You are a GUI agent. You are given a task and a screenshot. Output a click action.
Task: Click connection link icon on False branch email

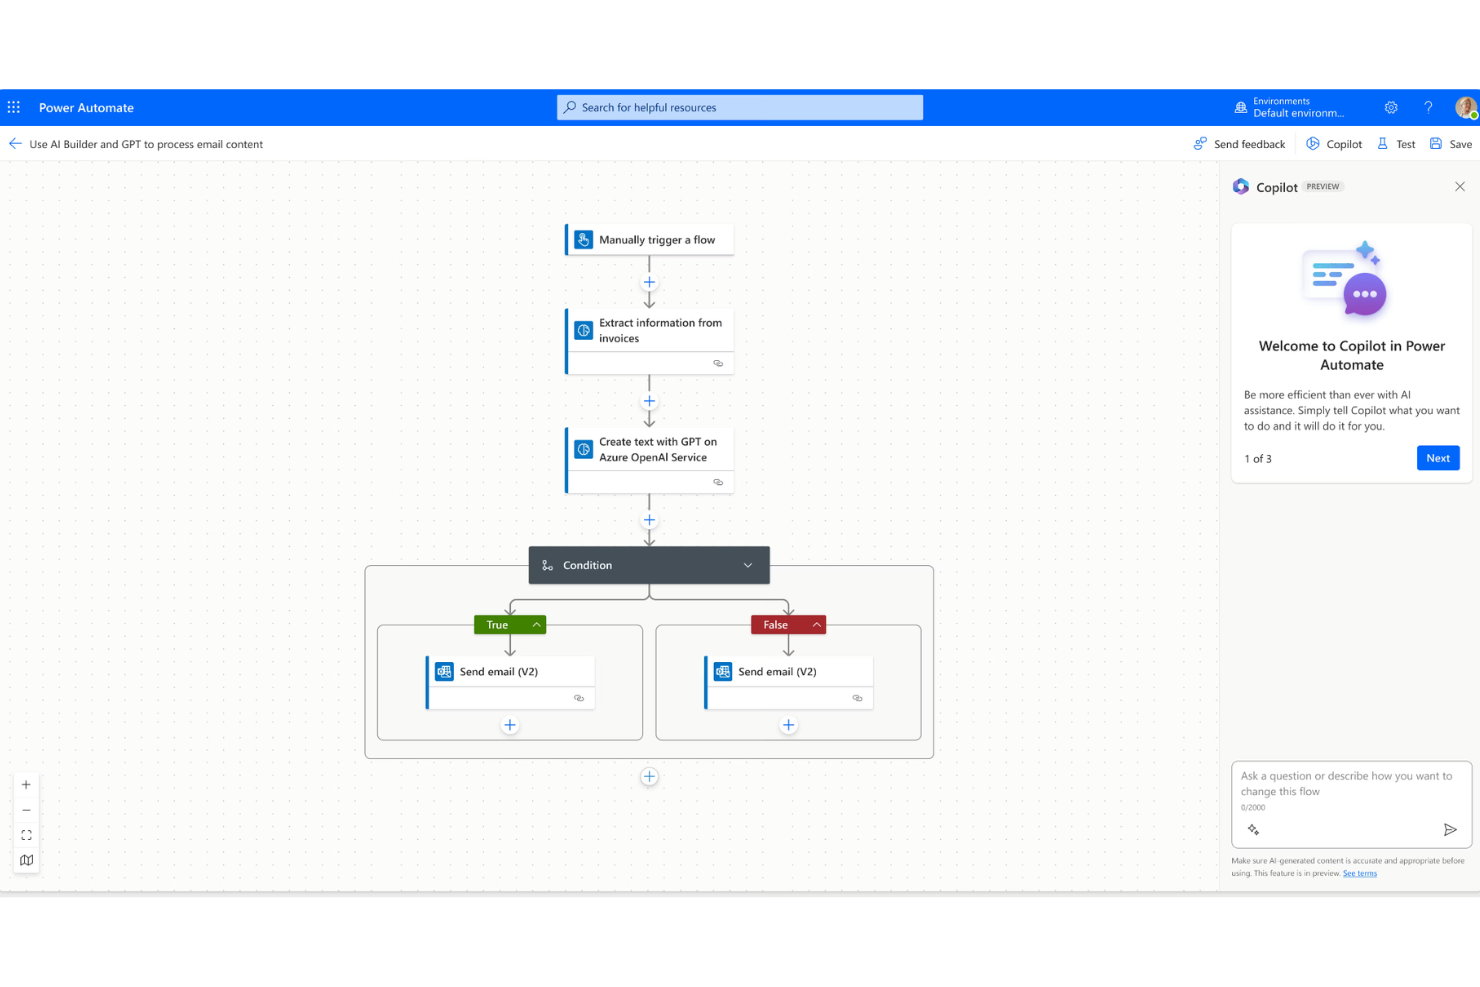click(x=857, y=698)
